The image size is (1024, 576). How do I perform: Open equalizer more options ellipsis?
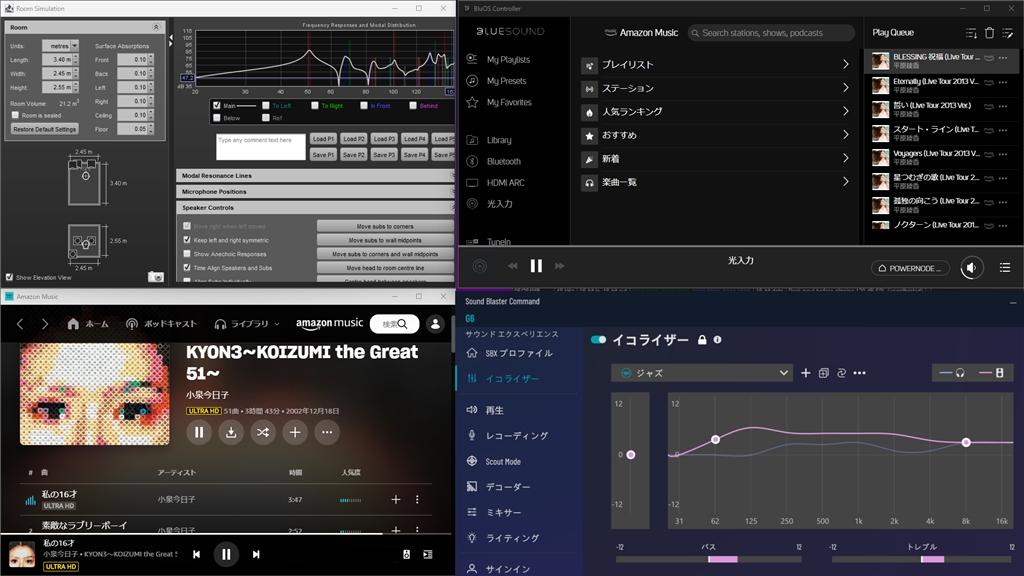click(859, 373)
